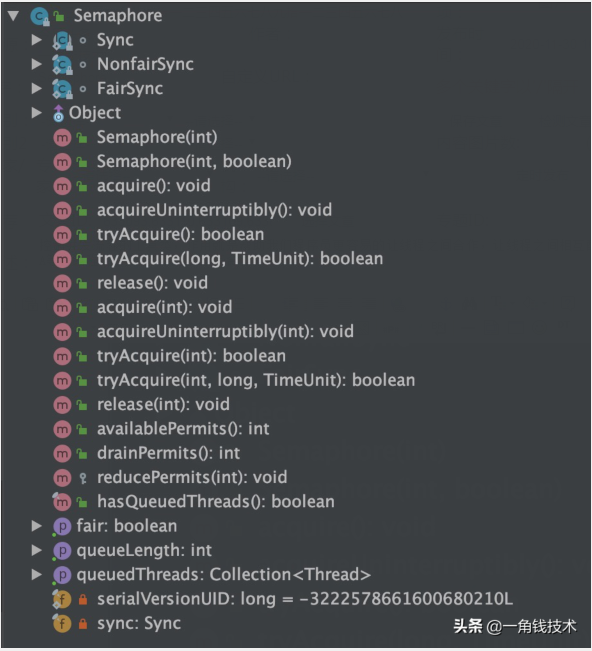Click the NonfairSync class icon
The width and height of the screenshot is (592, 651).
62,65
